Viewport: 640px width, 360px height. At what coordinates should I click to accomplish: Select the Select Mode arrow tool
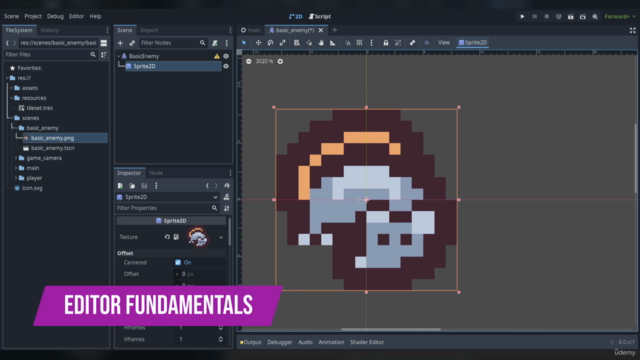point(244,42)
